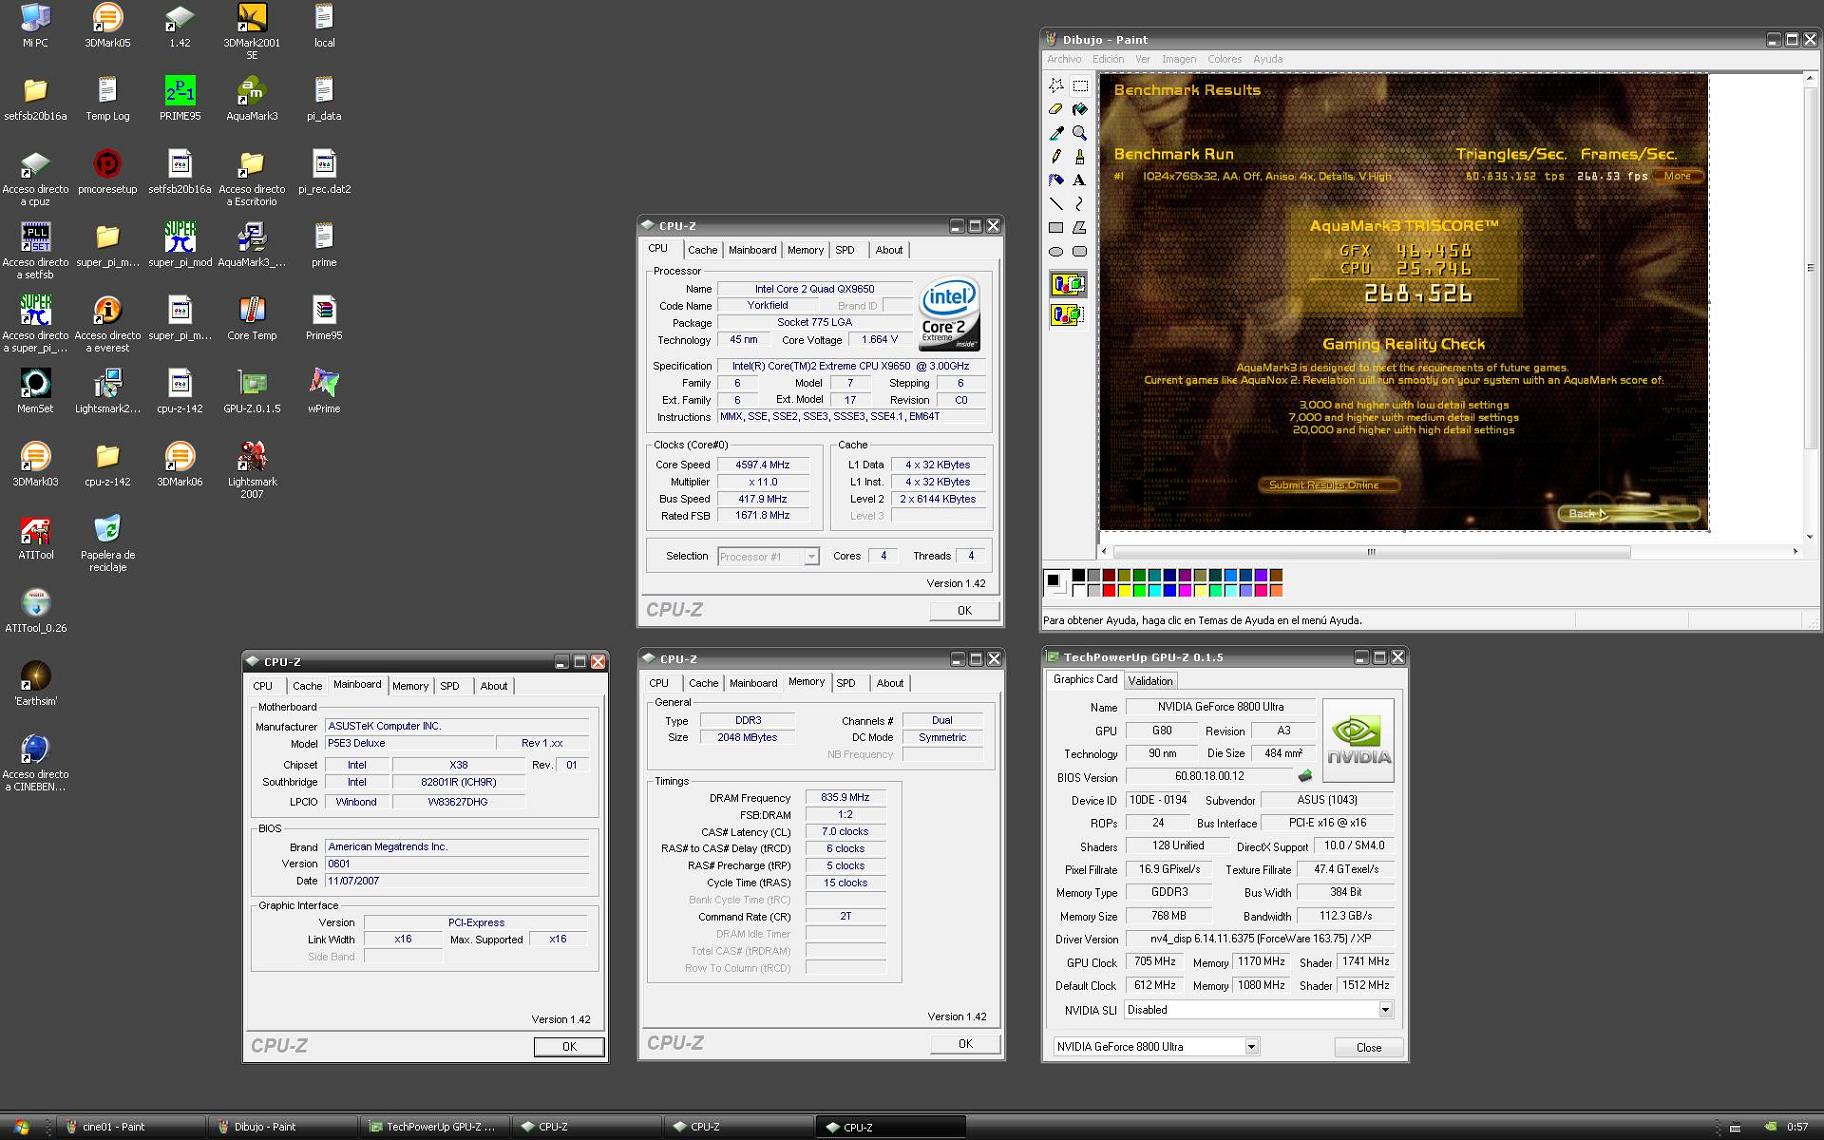Switch to cine01 - Paint taskbar button

(x=130, y=1127)
